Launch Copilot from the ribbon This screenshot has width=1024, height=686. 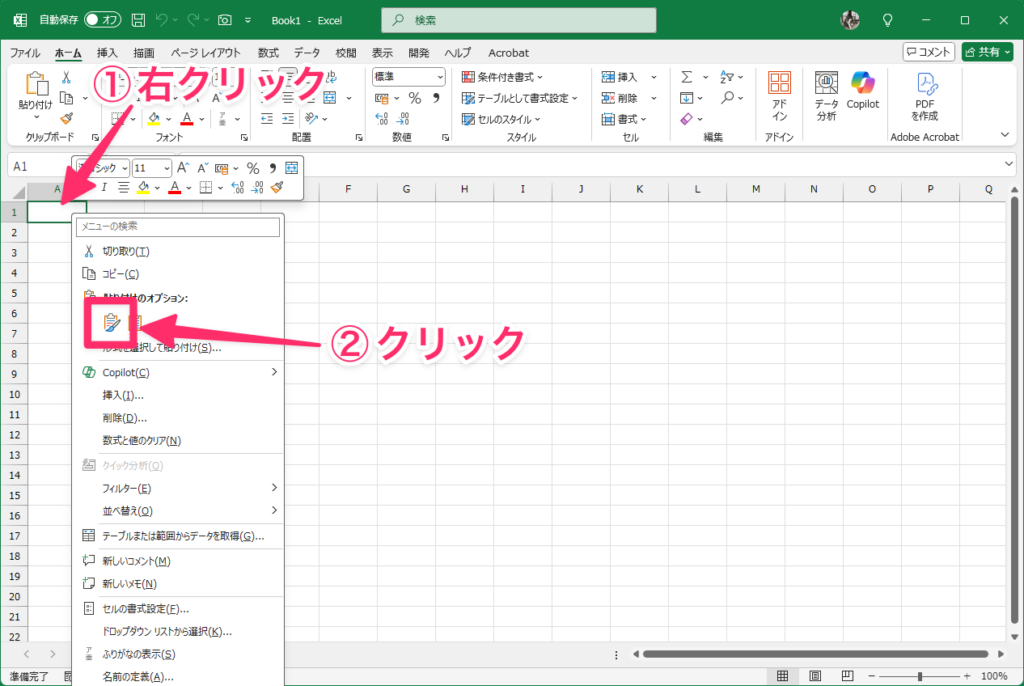(x=863, y=90)
